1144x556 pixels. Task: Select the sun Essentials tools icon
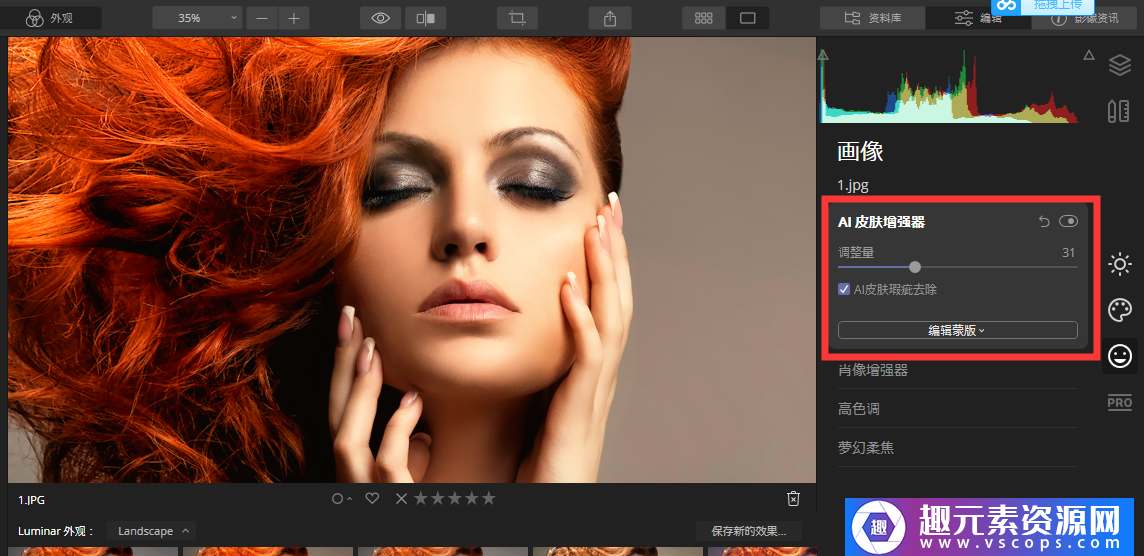pyautogui.click(x=1120, y=265)
